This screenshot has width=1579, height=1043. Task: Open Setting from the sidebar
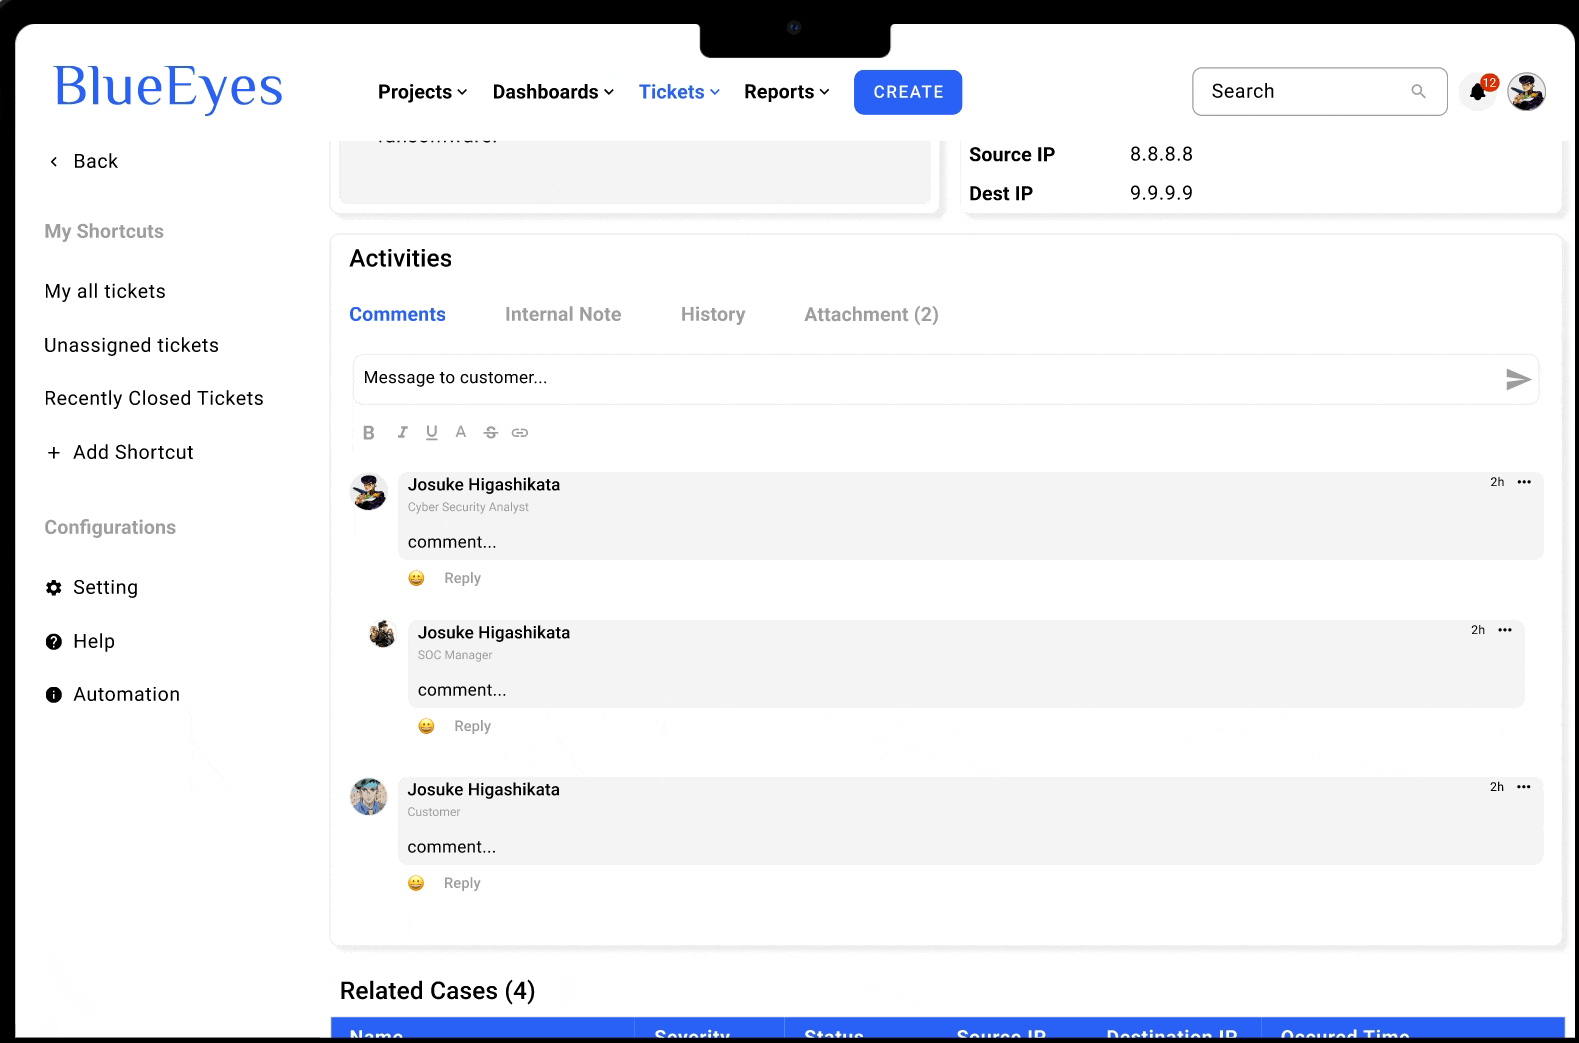[105, 587]
